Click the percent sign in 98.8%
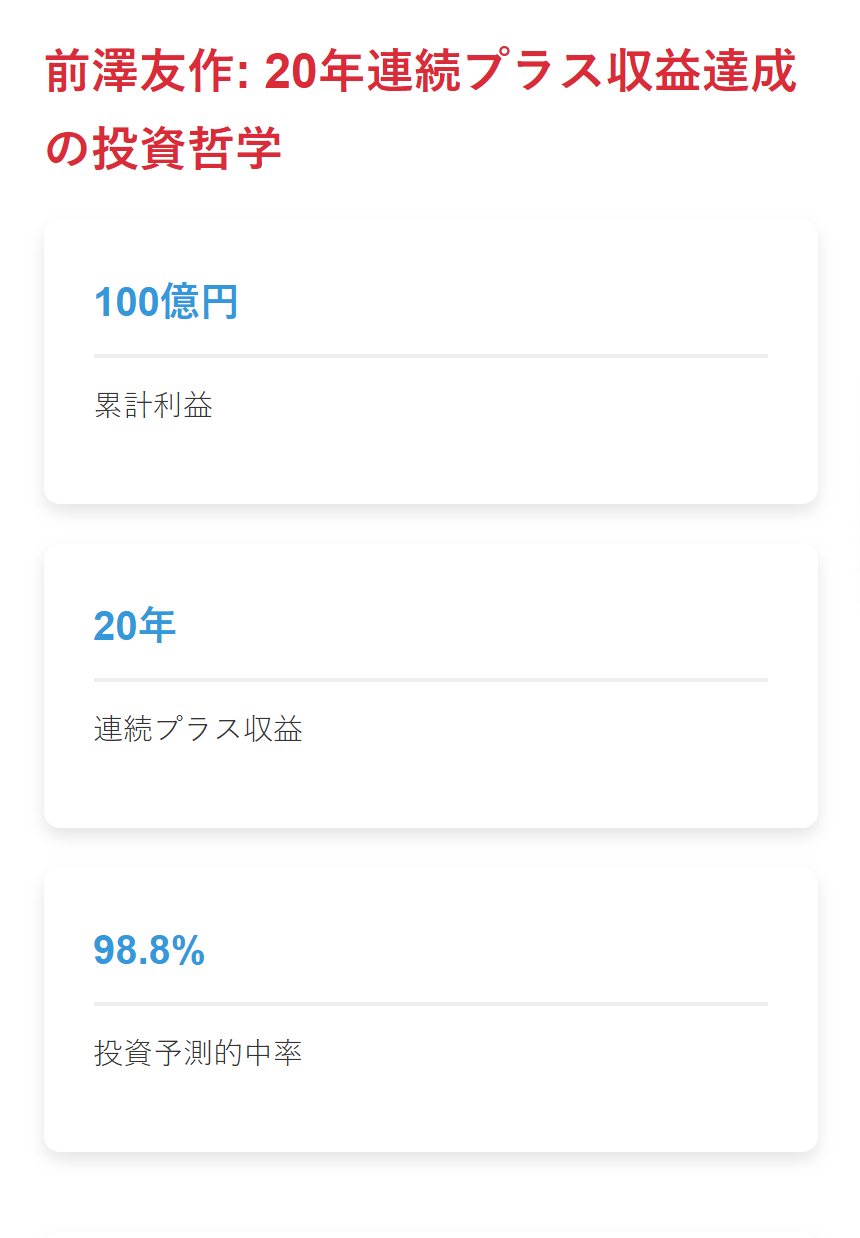 pyautogui.click(x=187, y=950)
